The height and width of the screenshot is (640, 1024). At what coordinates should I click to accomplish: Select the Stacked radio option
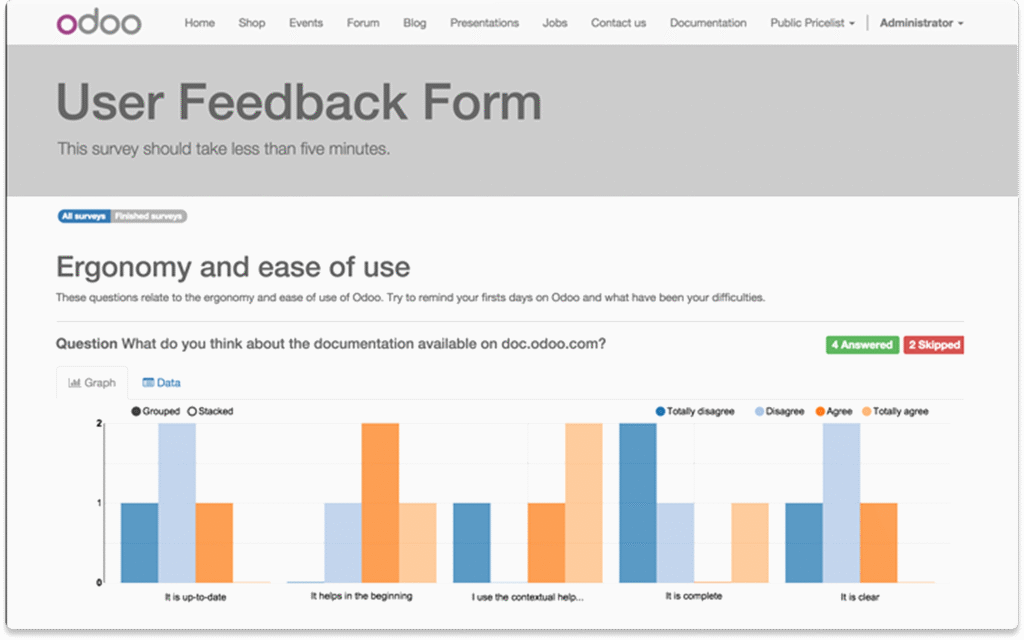[x=192, y=411]
